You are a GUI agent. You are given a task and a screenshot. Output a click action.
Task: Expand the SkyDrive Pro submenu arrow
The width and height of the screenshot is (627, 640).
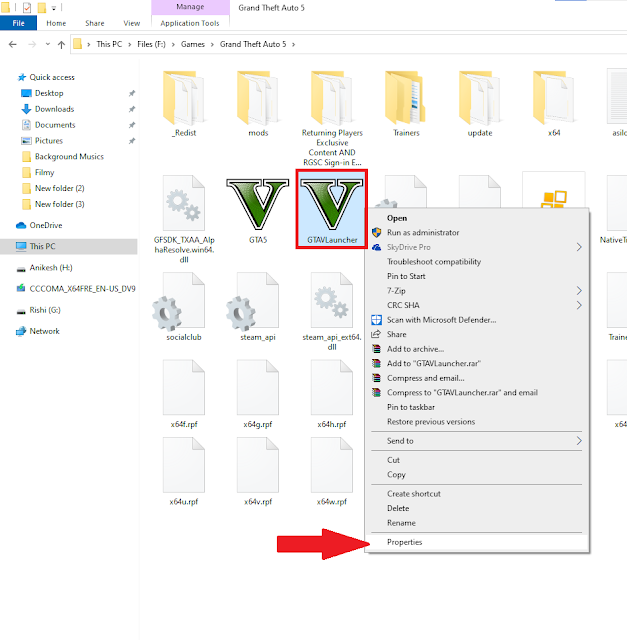click(x=579, y=247)
